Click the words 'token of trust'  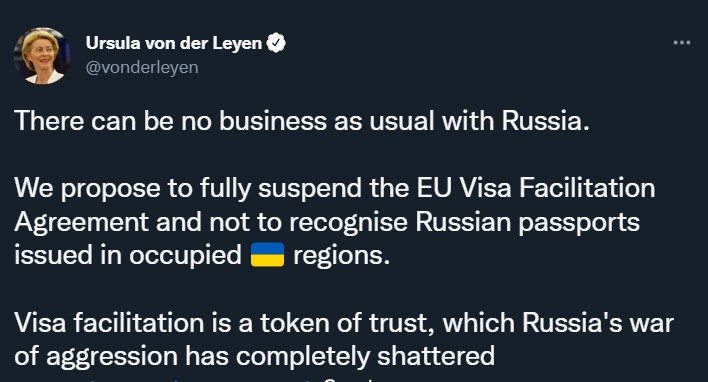[347, 323]
